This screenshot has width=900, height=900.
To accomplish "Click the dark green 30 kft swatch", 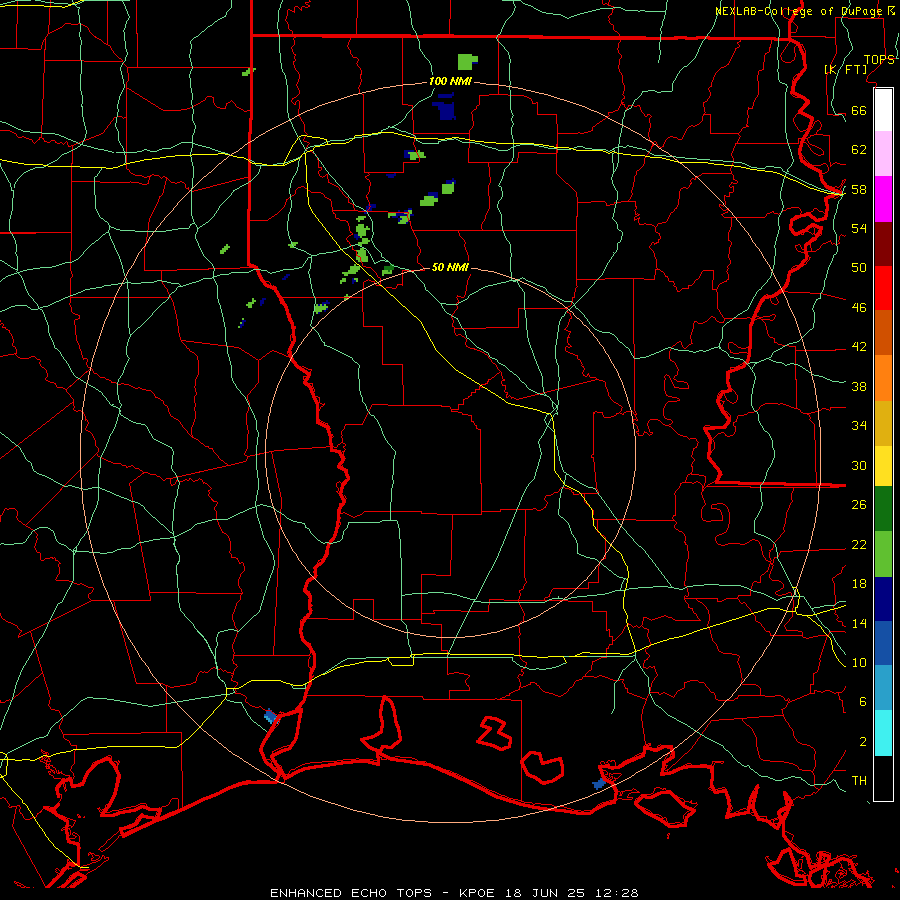I will [883, 509].
